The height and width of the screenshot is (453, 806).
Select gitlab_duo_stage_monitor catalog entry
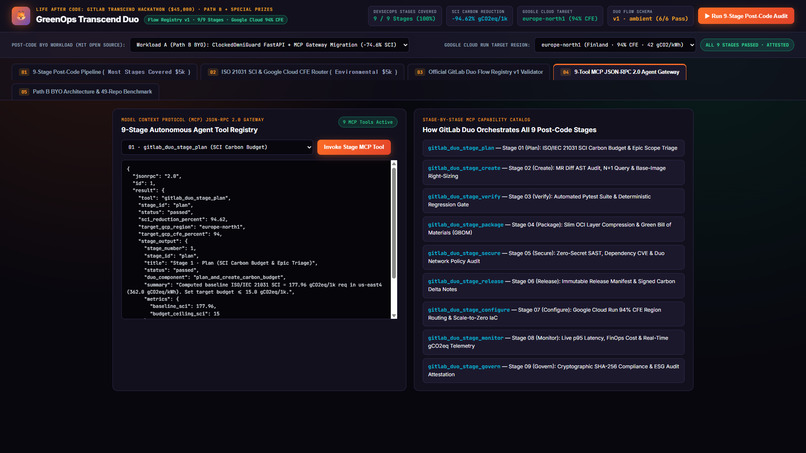click(553, 342)
